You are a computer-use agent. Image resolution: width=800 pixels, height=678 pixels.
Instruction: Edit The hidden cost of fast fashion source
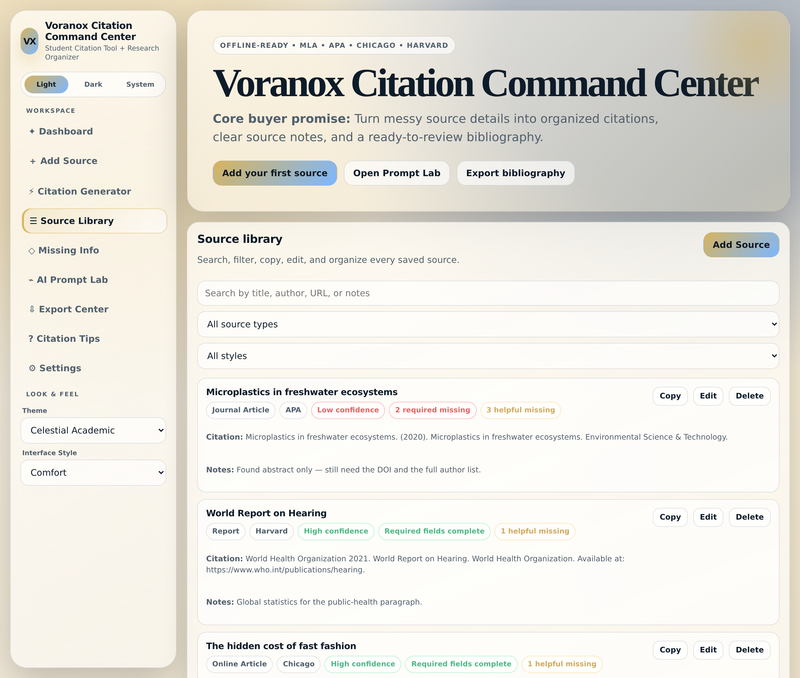(x=708, y=650)
